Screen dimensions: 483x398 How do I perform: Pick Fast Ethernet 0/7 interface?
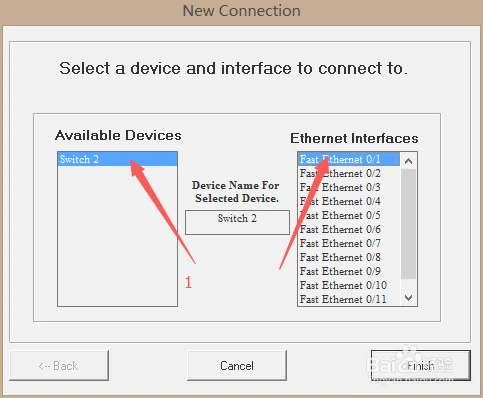(349, 243)
